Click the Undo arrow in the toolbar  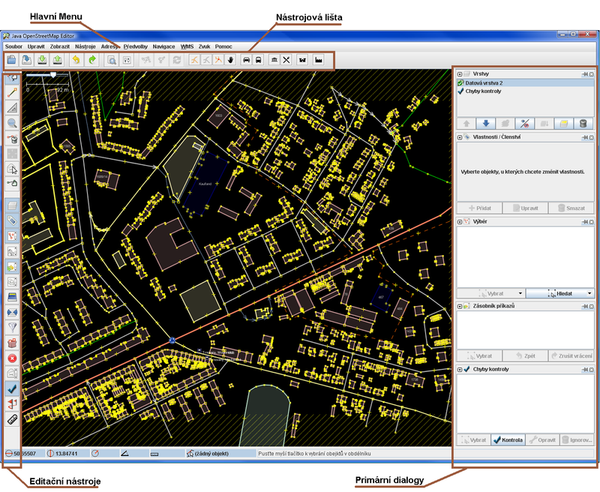click(75, 60)
